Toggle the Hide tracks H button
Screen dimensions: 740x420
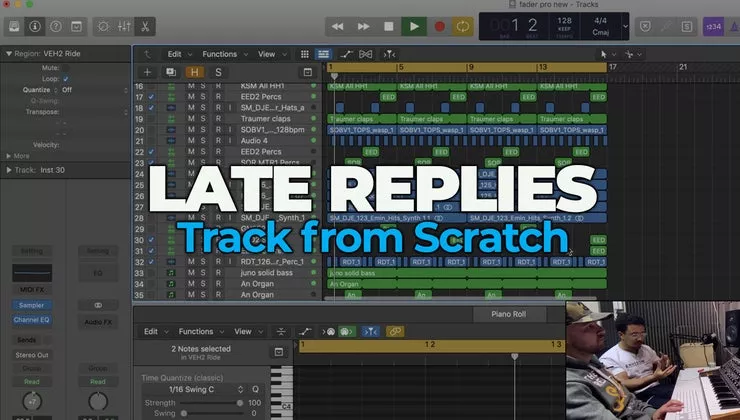click(194, 72)
